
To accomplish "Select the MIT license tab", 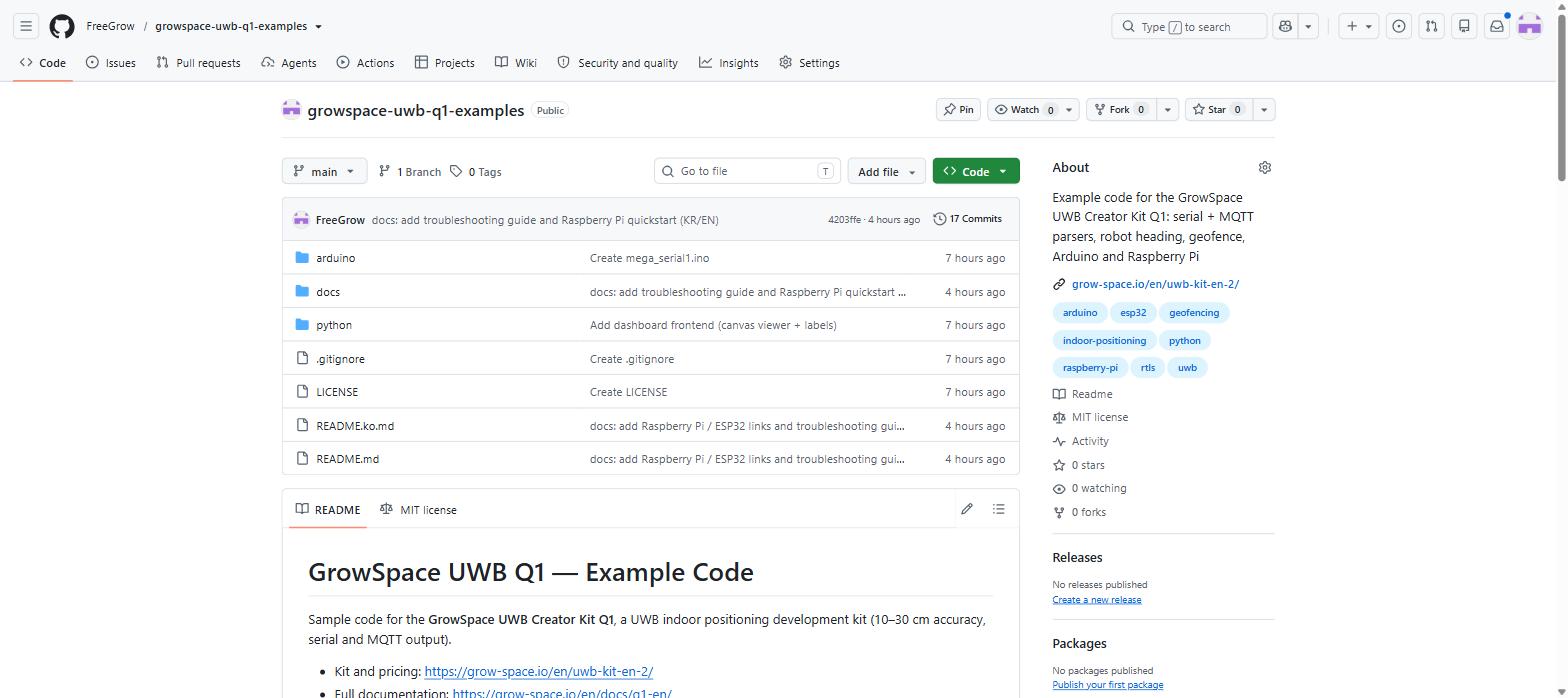I will pyautogui.click(x=418, y=509).
